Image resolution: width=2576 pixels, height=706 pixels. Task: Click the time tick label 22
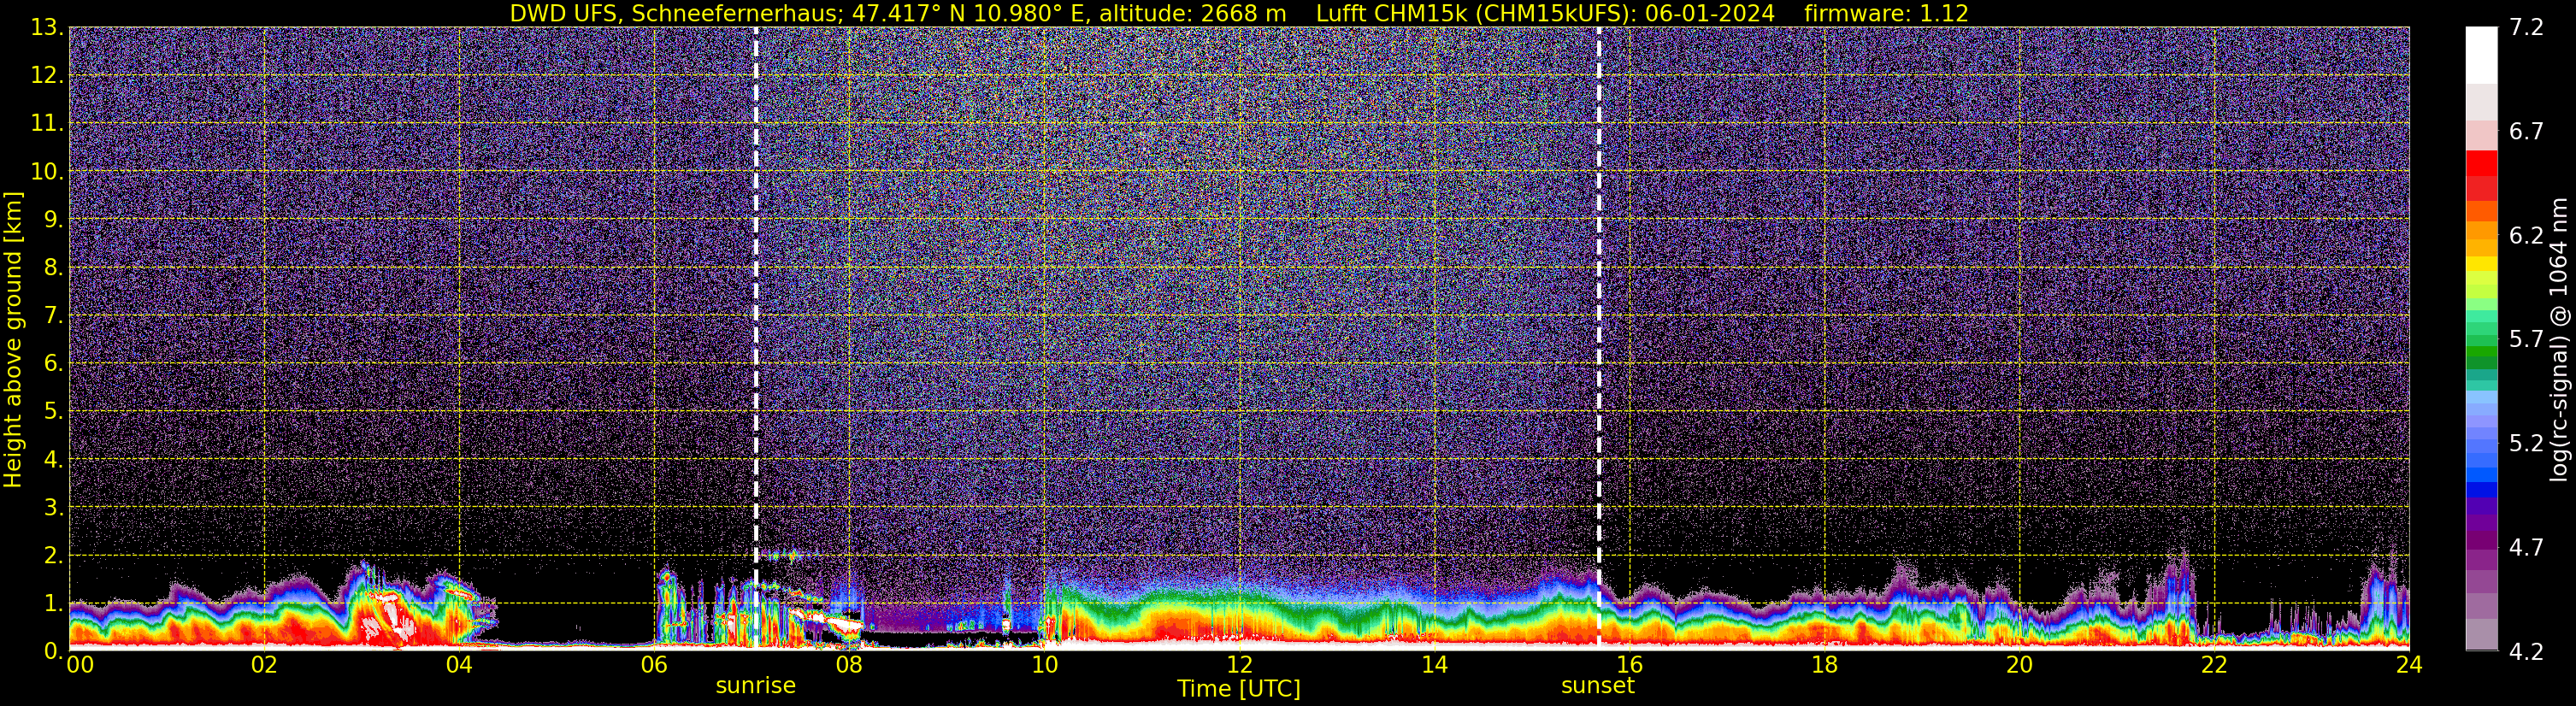tap(2214, 665)
